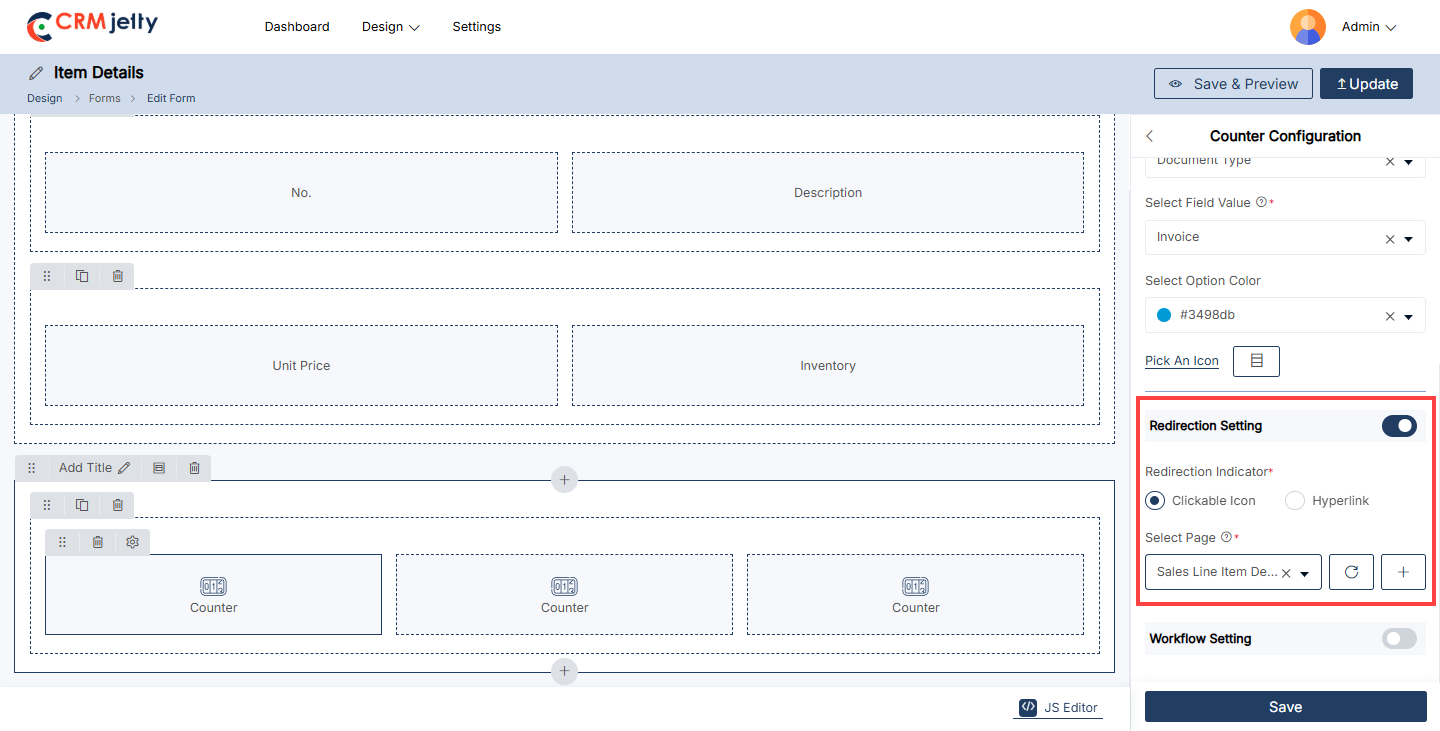Open the Design menu
This screenshot has width=1440, height=731.
coord(390,27)
